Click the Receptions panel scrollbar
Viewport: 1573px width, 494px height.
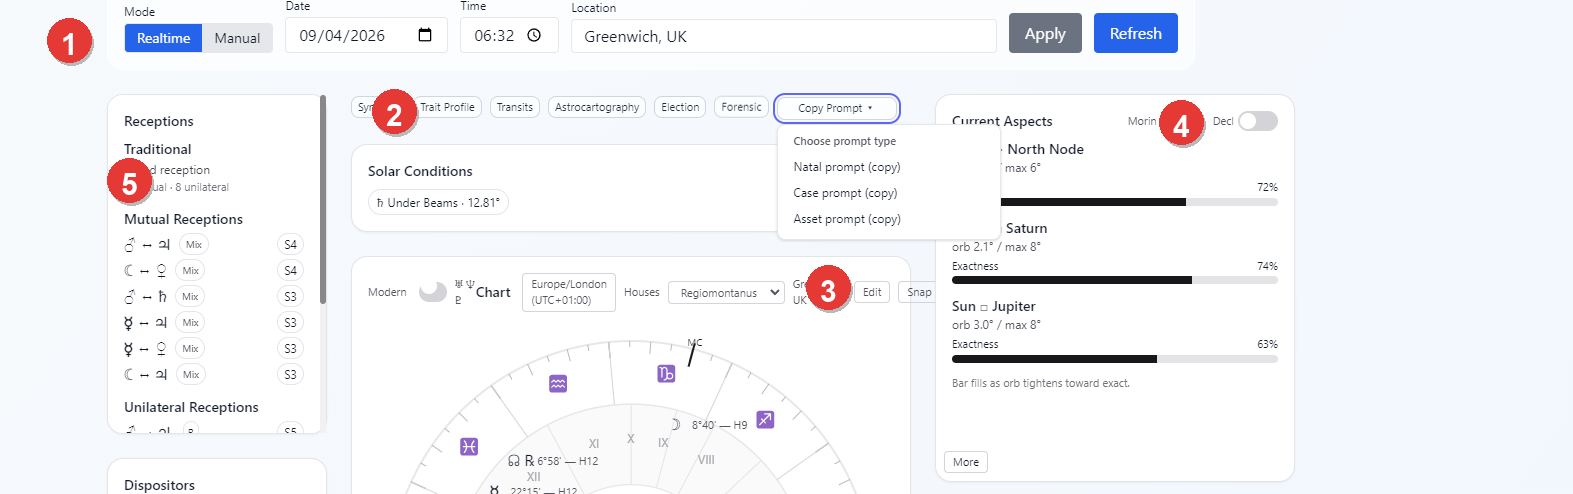click(323, 200)
